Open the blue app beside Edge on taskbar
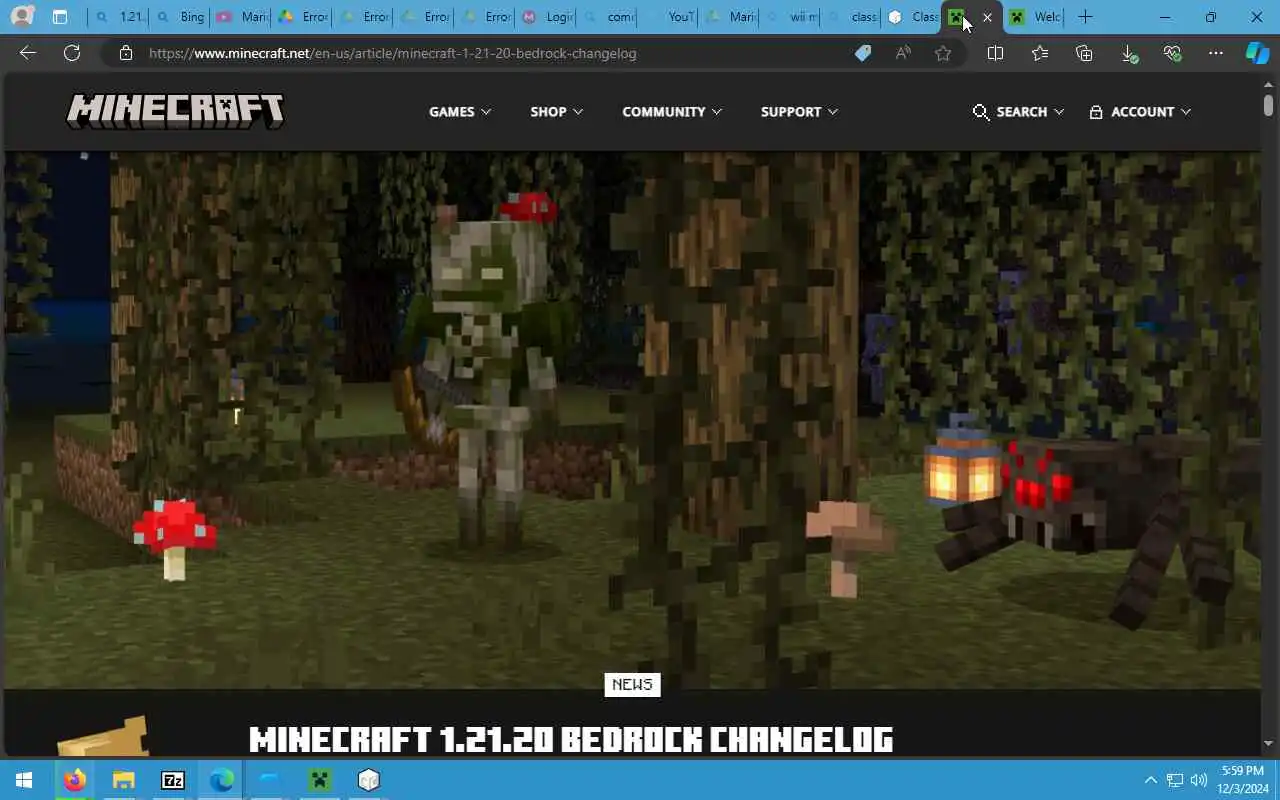The height and width of the screenshot is (800, 1280). tap(270, 780)
